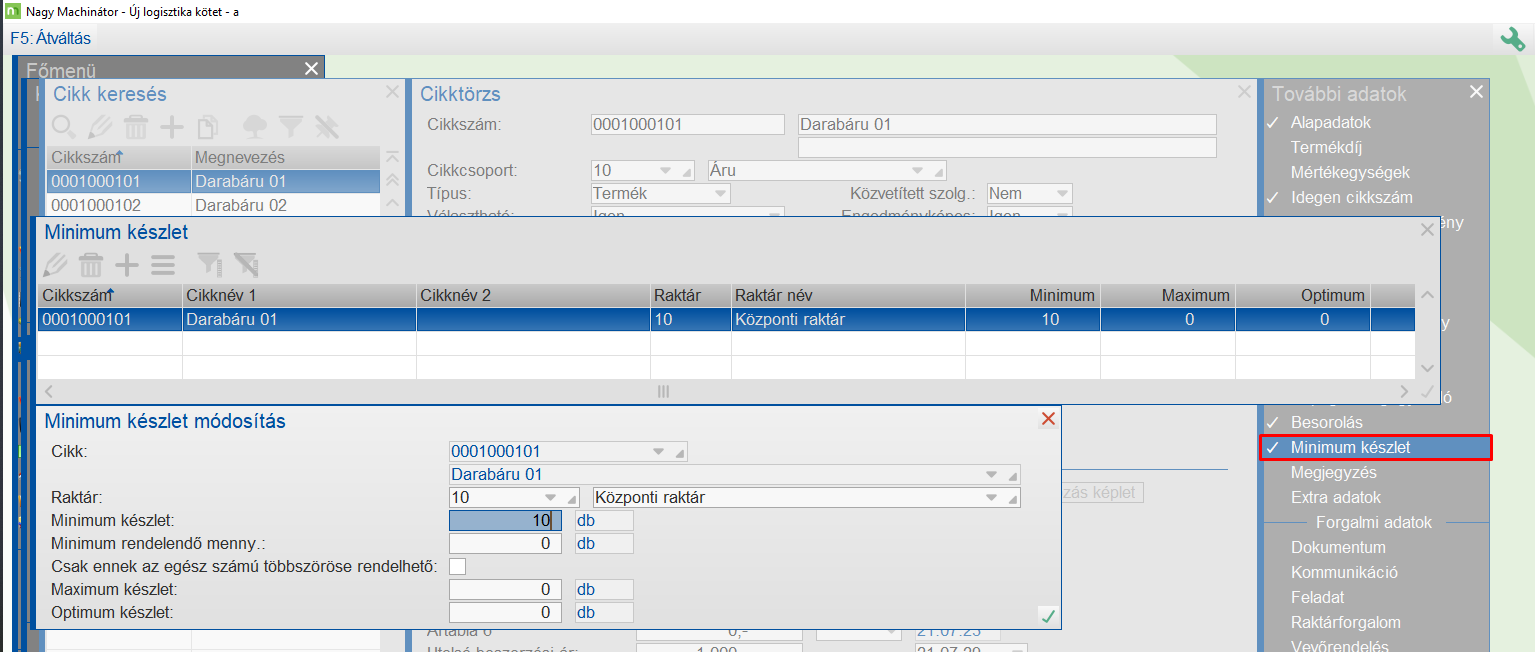
Task: Open the Típus Termék dropdown
Action: (720, 193)
